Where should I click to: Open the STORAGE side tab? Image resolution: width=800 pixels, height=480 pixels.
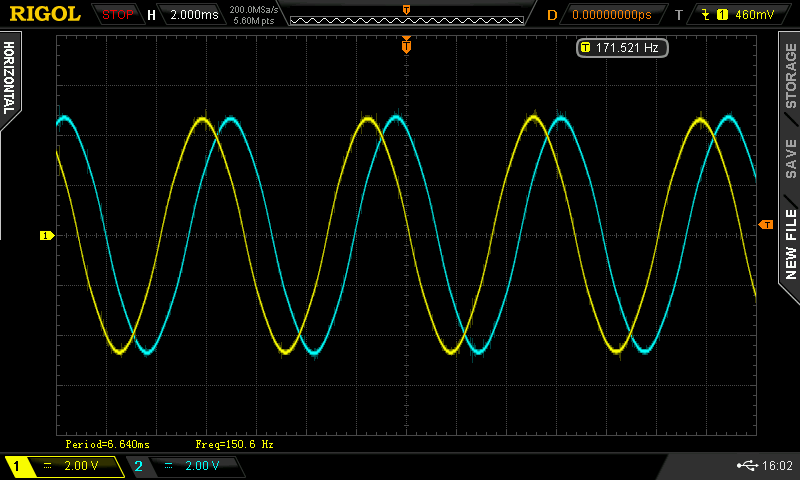790,75
